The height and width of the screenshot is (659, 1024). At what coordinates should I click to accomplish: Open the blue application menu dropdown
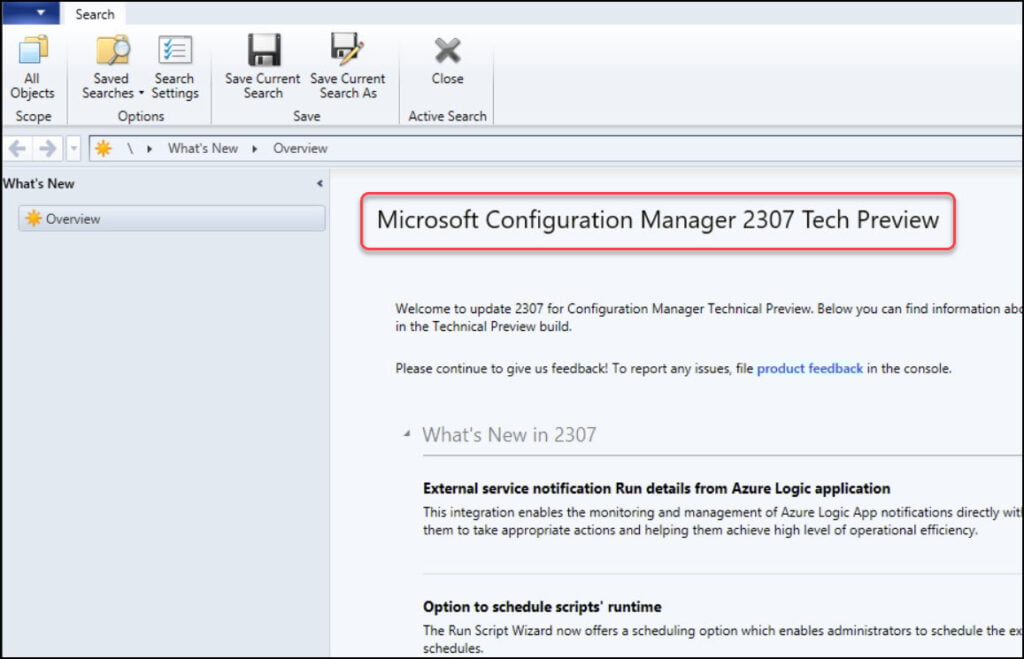coord(30,12)
